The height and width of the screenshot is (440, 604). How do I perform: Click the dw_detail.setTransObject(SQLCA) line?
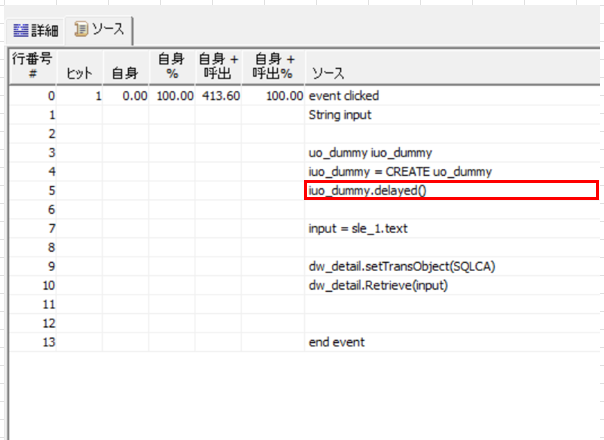[402, 267]
